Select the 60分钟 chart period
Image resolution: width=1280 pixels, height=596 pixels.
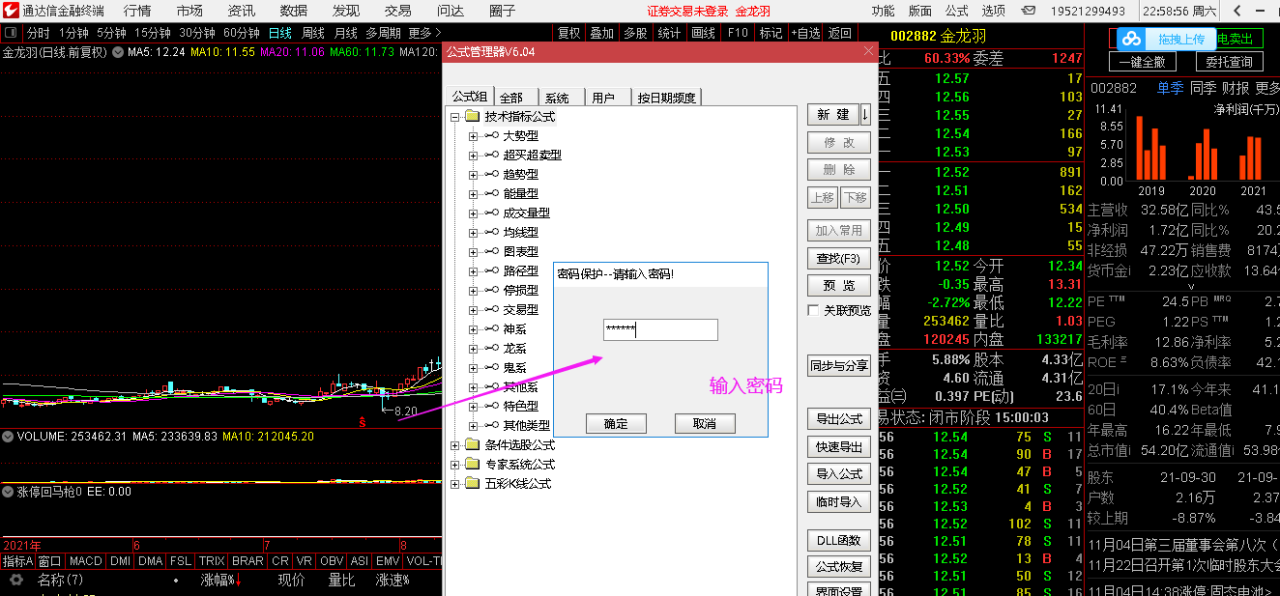[241, 33]
